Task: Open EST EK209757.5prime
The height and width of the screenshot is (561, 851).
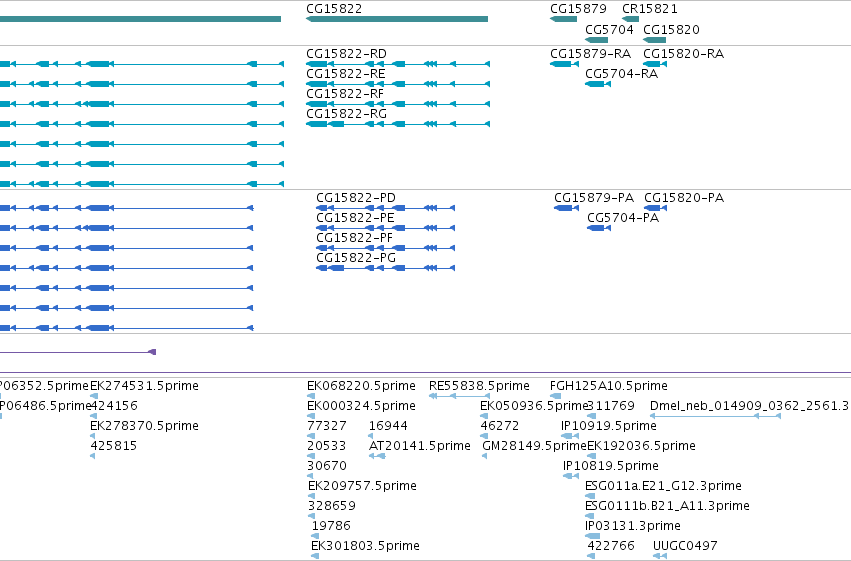Action: (x=362, y=486)
